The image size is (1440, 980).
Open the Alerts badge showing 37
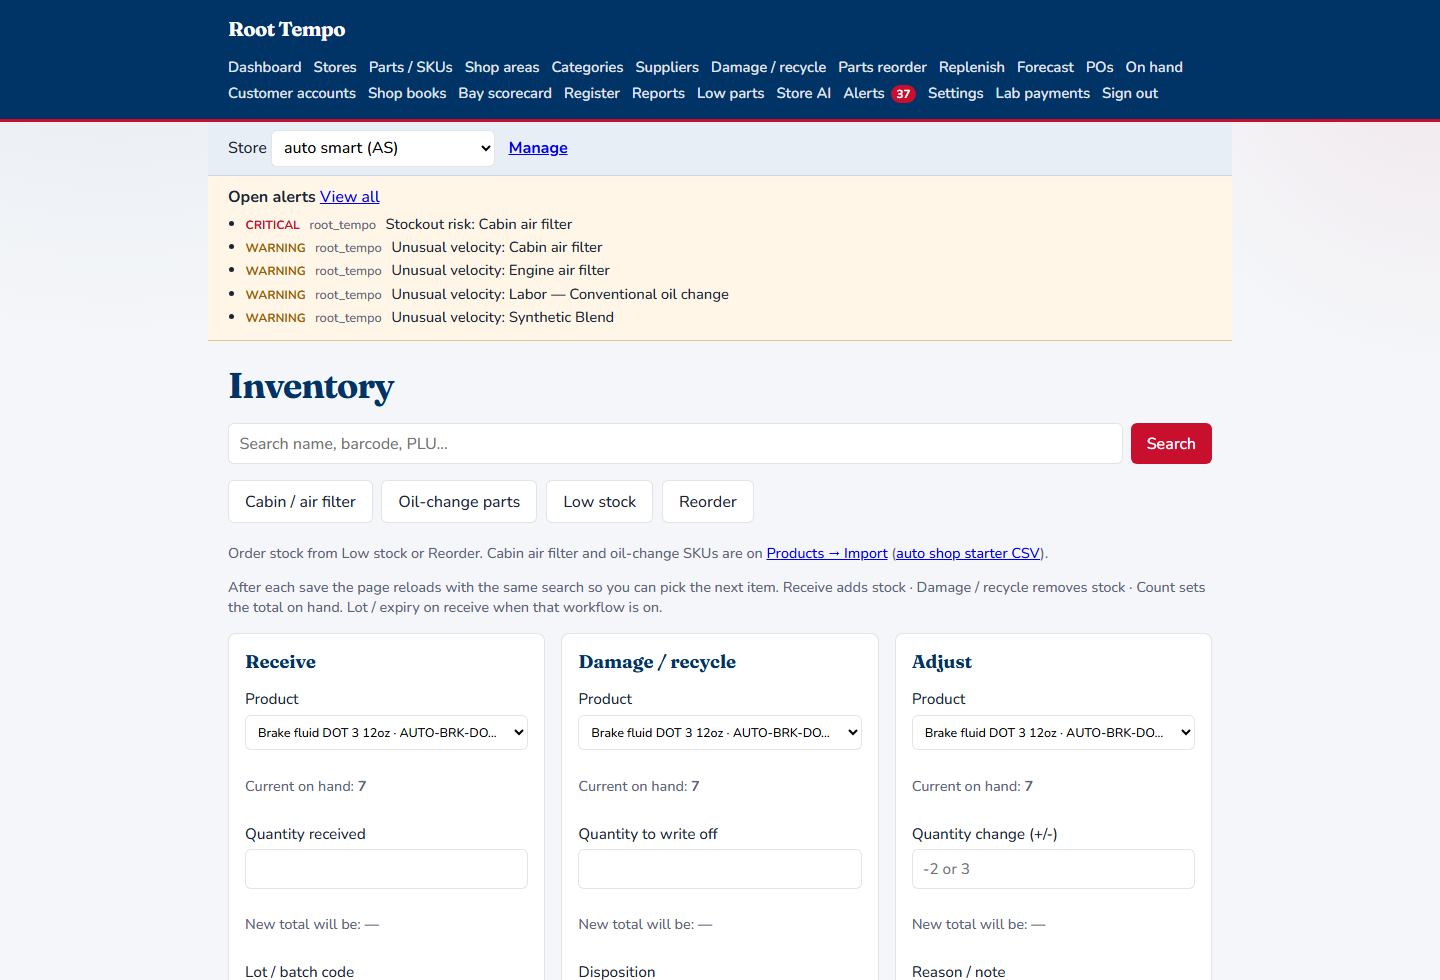pyautogui.click(x=903, y=94)
